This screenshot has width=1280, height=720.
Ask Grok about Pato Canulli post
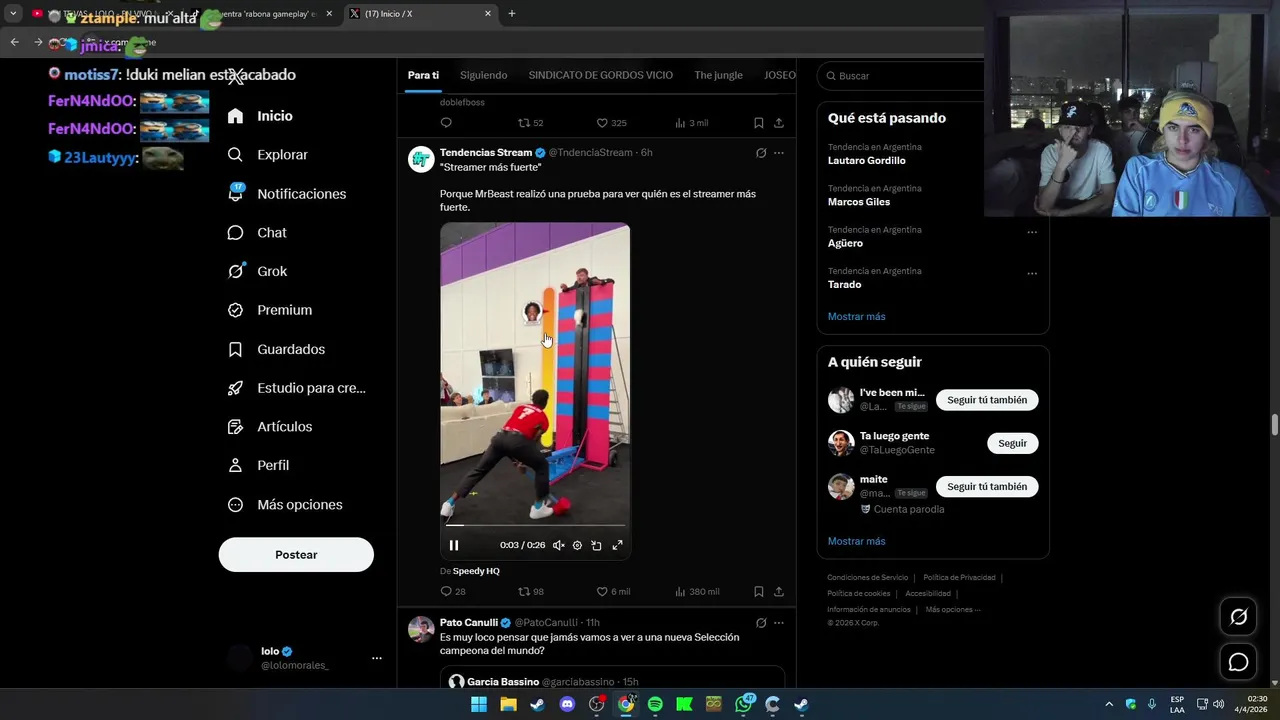coord(761,623)
